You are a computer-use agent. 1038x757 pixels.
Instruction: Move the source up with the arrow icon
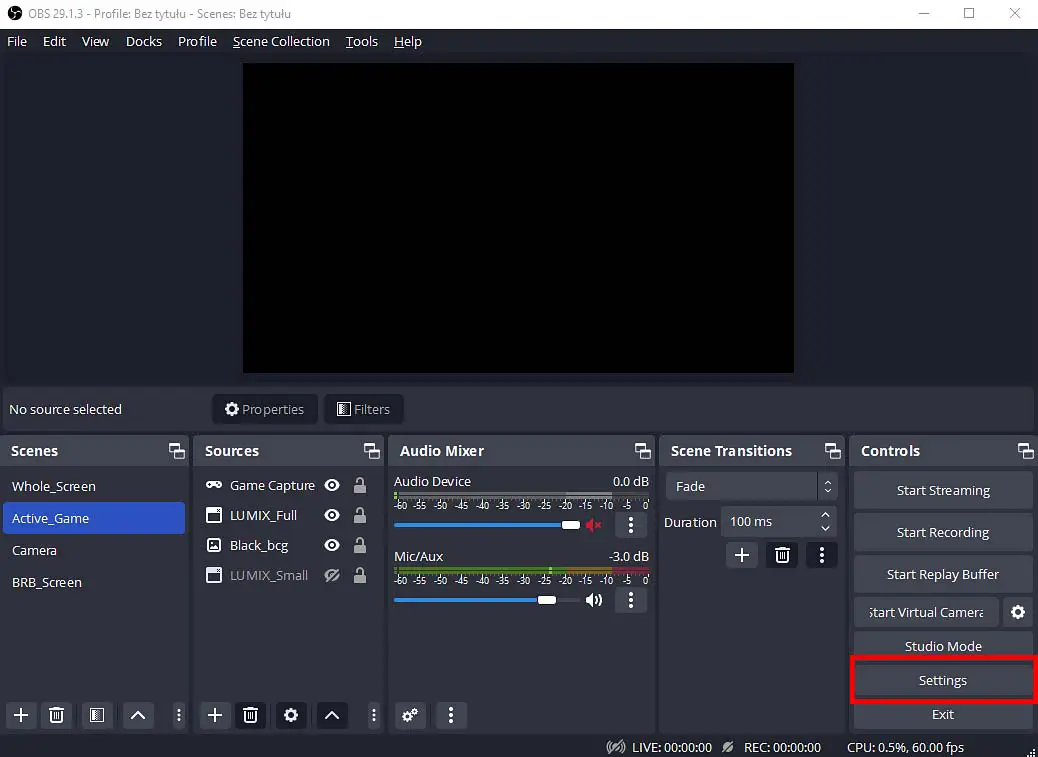click(x=332, y=715)
